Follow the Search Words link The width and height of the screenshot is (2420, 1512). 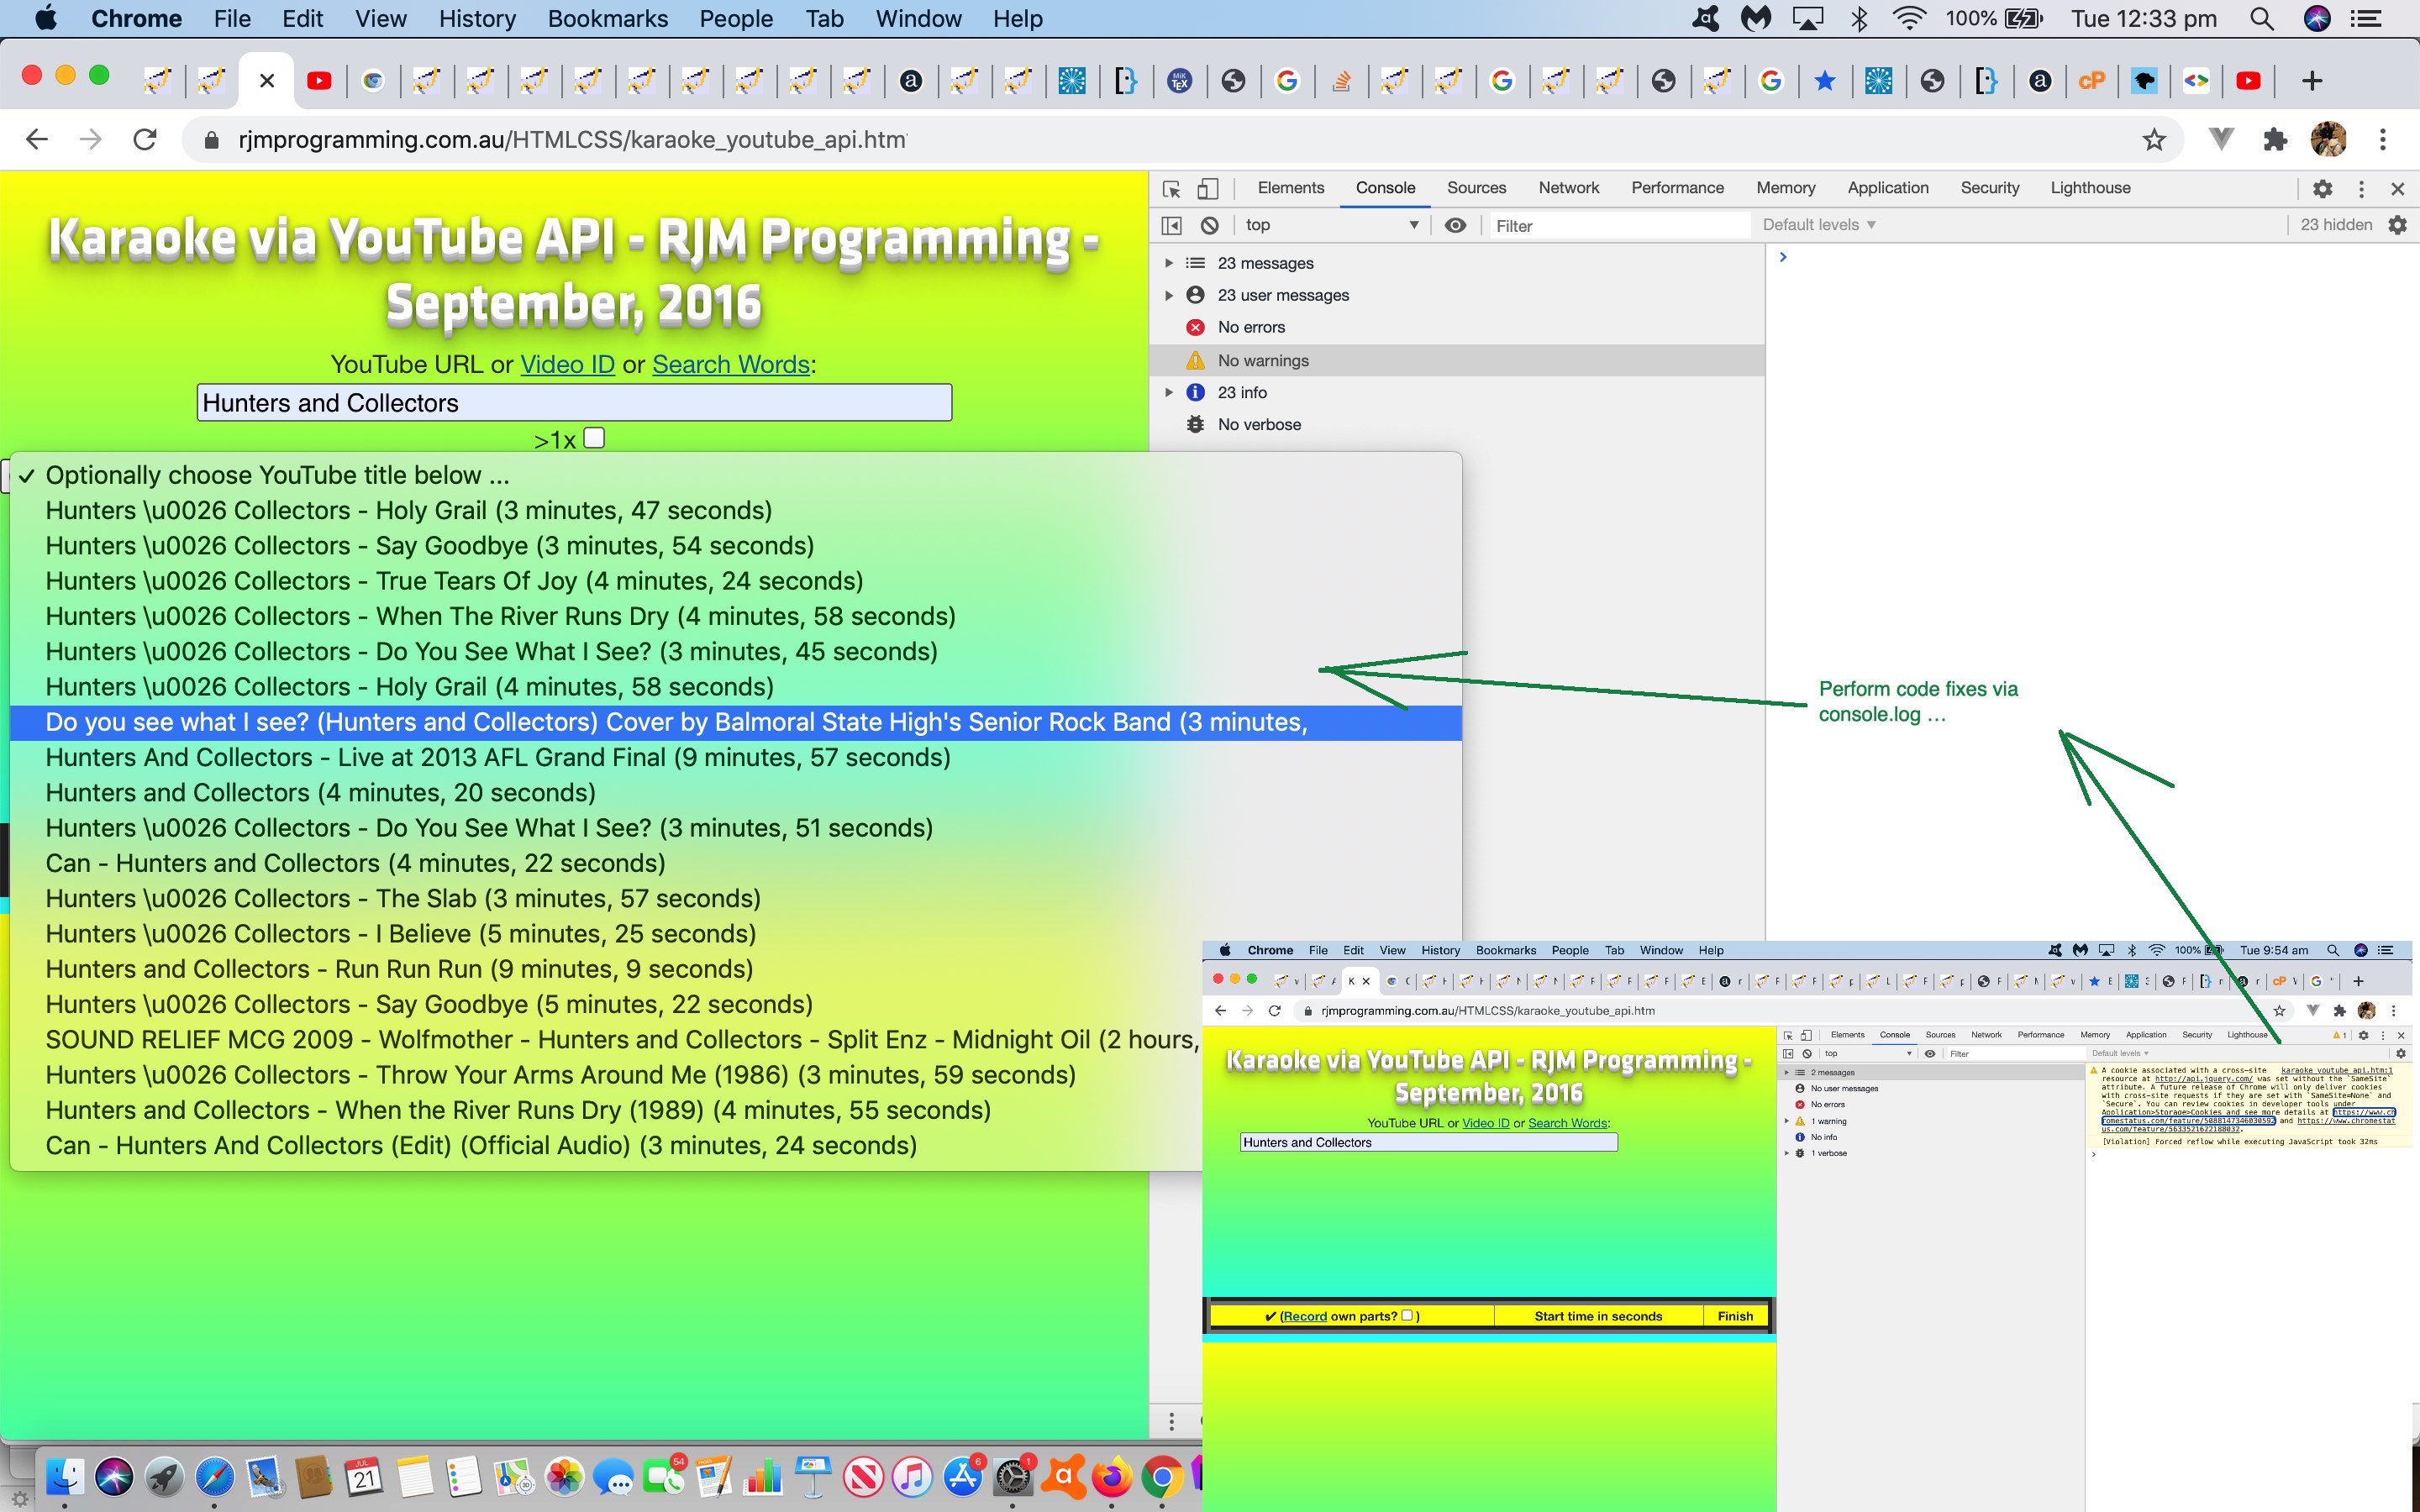[x=731, y=364]
